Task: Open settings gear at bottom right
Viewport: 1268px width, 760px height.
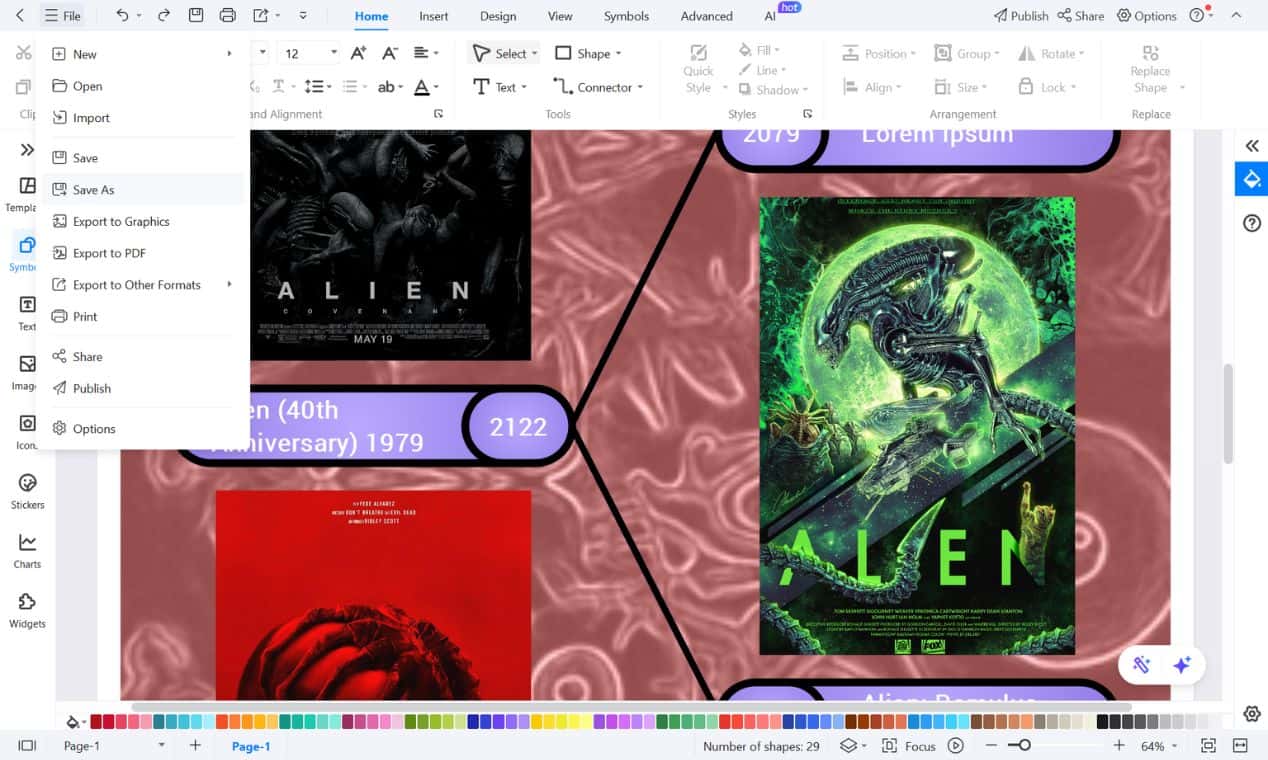Action: click(x=1251, y=713)
